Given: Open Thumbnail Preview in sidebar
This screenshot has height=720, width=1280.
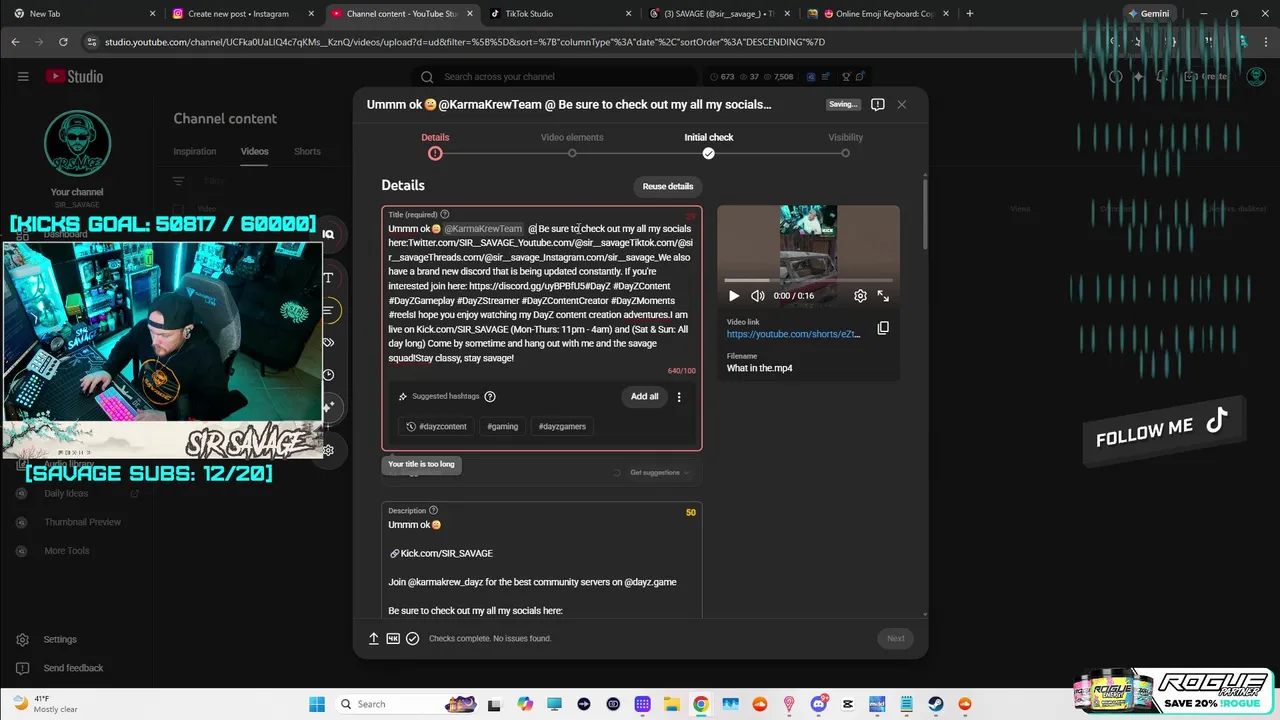Looking at the screenshot, I should tap(82, 522).
